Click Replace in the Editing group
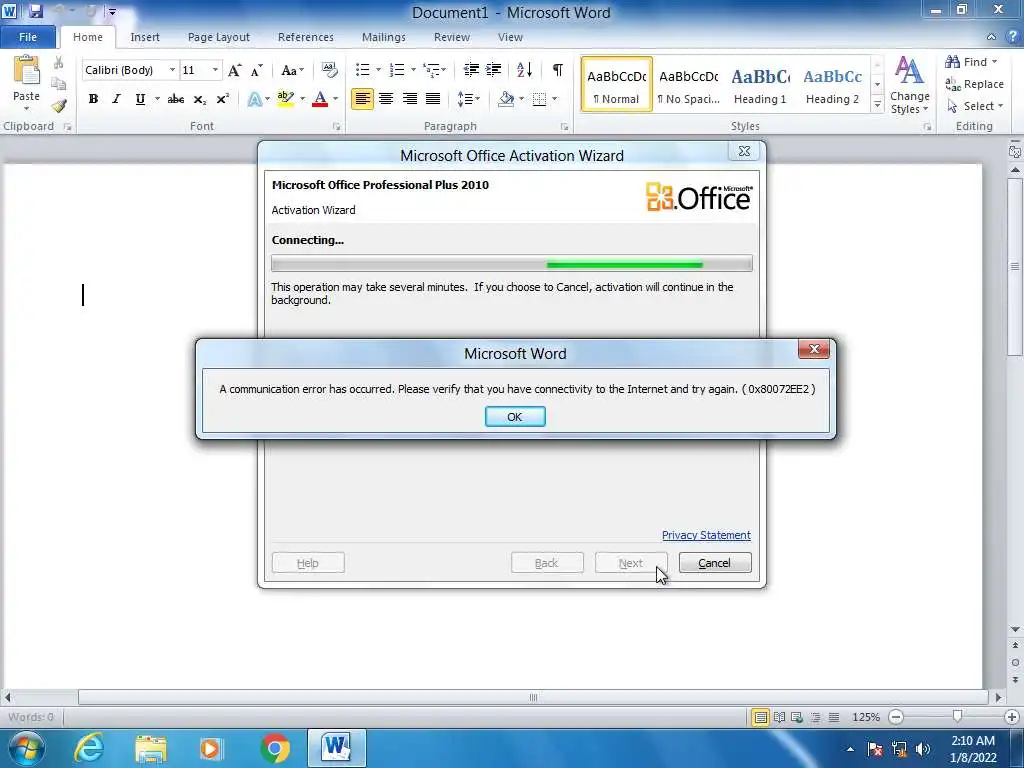This screenshot has height=768, width=1024. coord(974,84)
